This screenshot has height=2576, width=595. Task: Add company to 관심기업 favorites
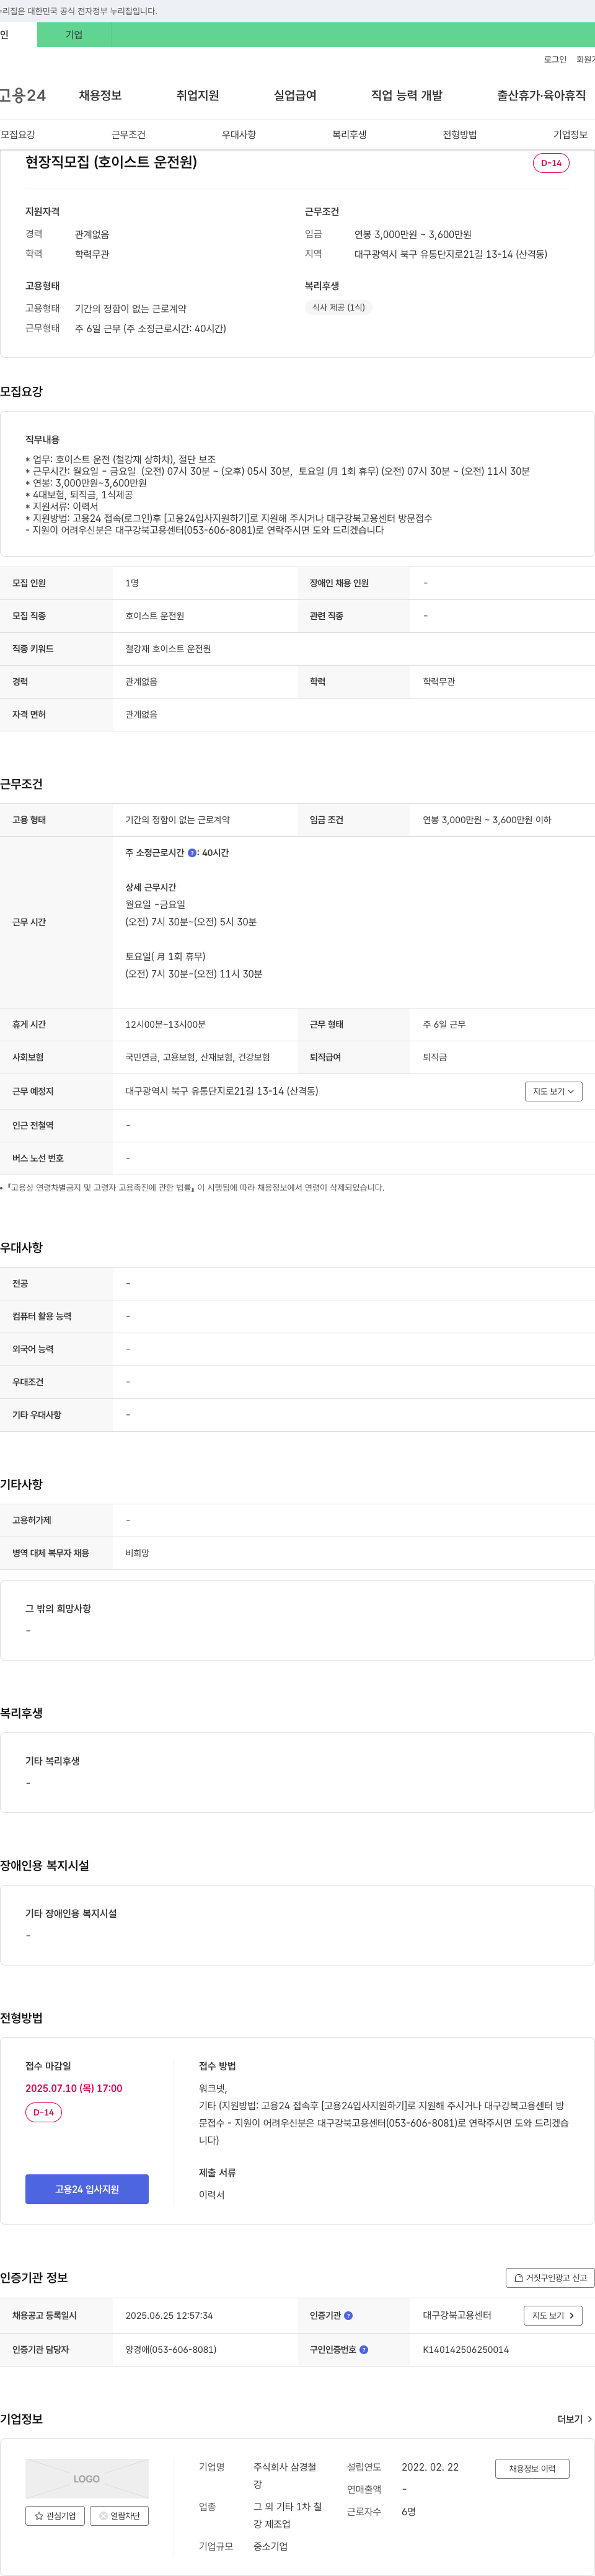click(x=55, y=2516)
